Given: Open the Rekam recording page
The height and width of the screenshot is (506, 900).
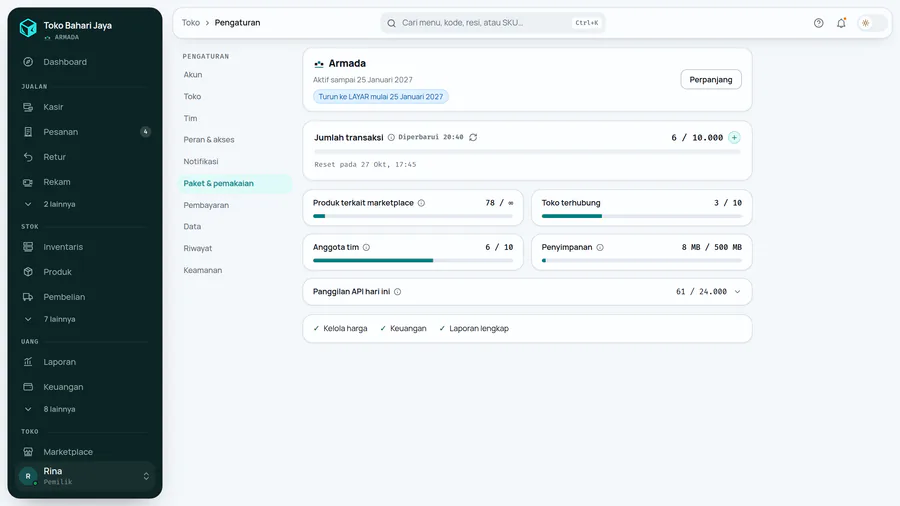Looking at the screenshot, I should coord(85,182).
